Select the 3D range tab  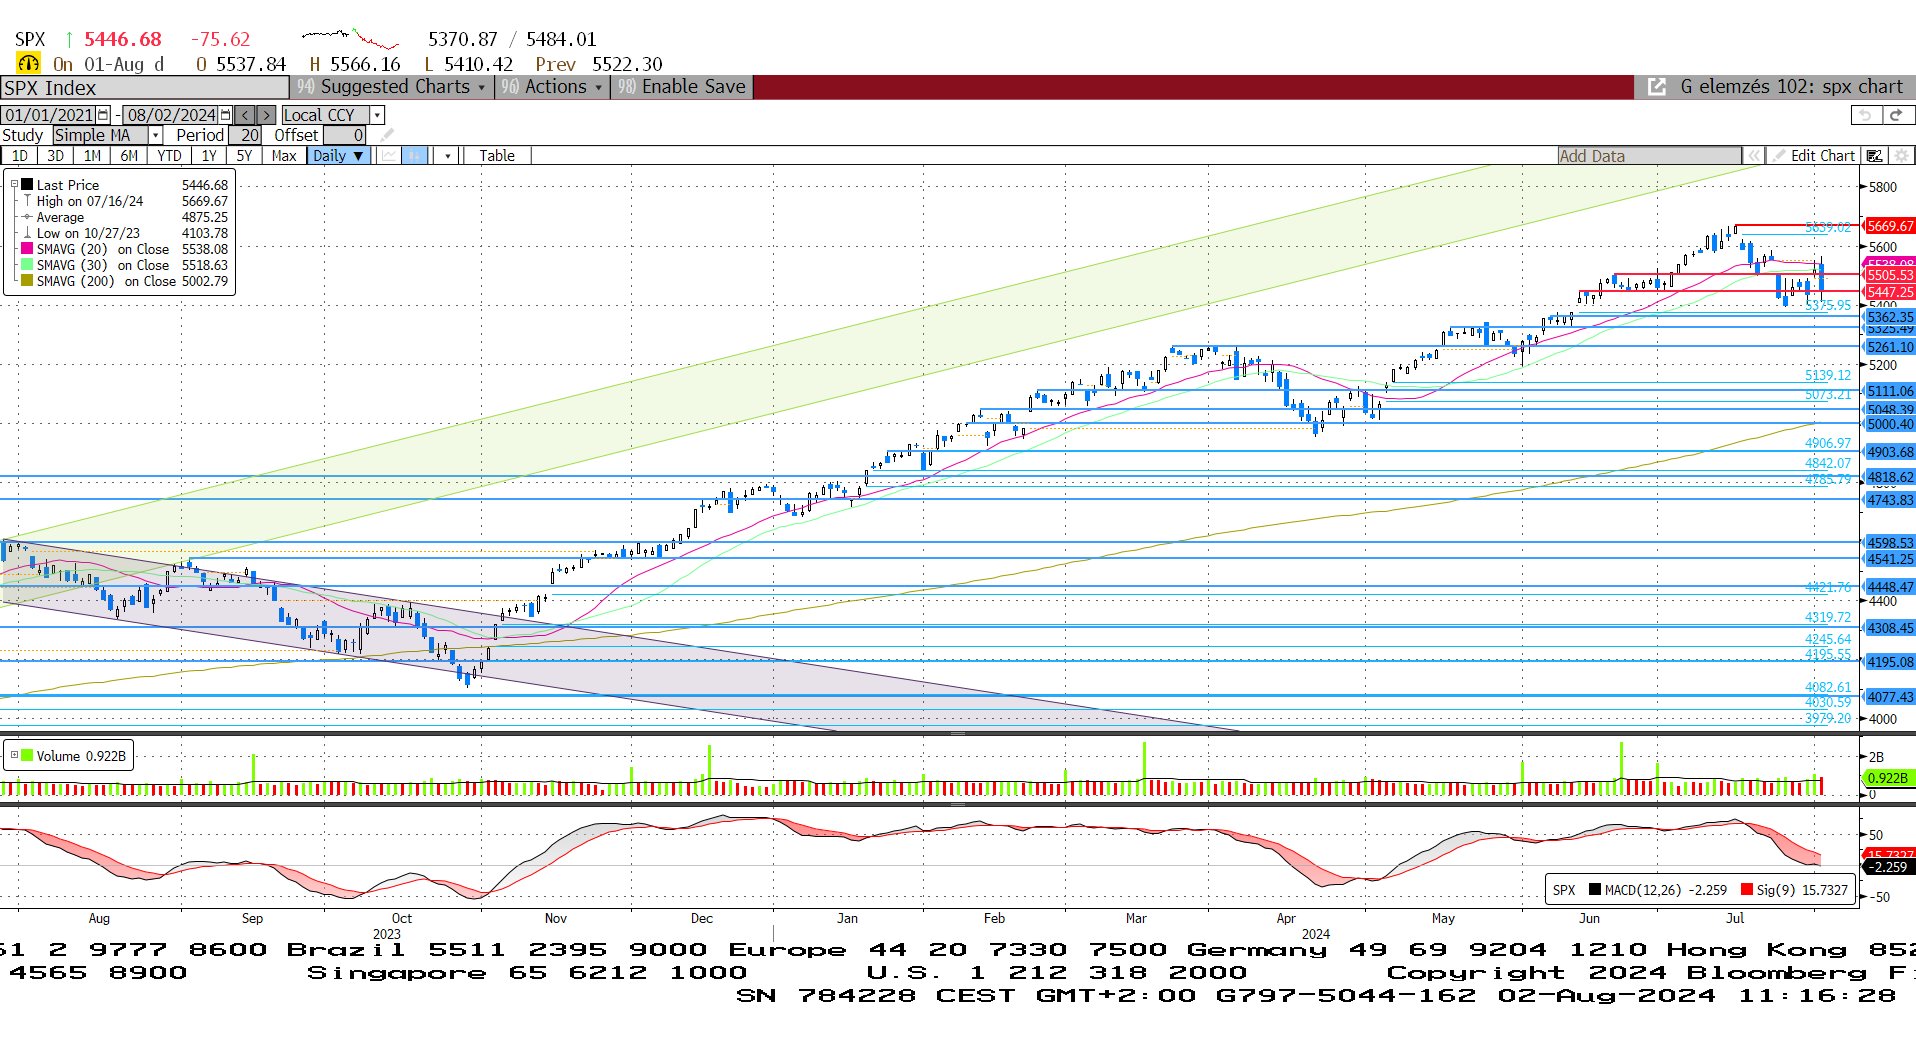[55, 155]
